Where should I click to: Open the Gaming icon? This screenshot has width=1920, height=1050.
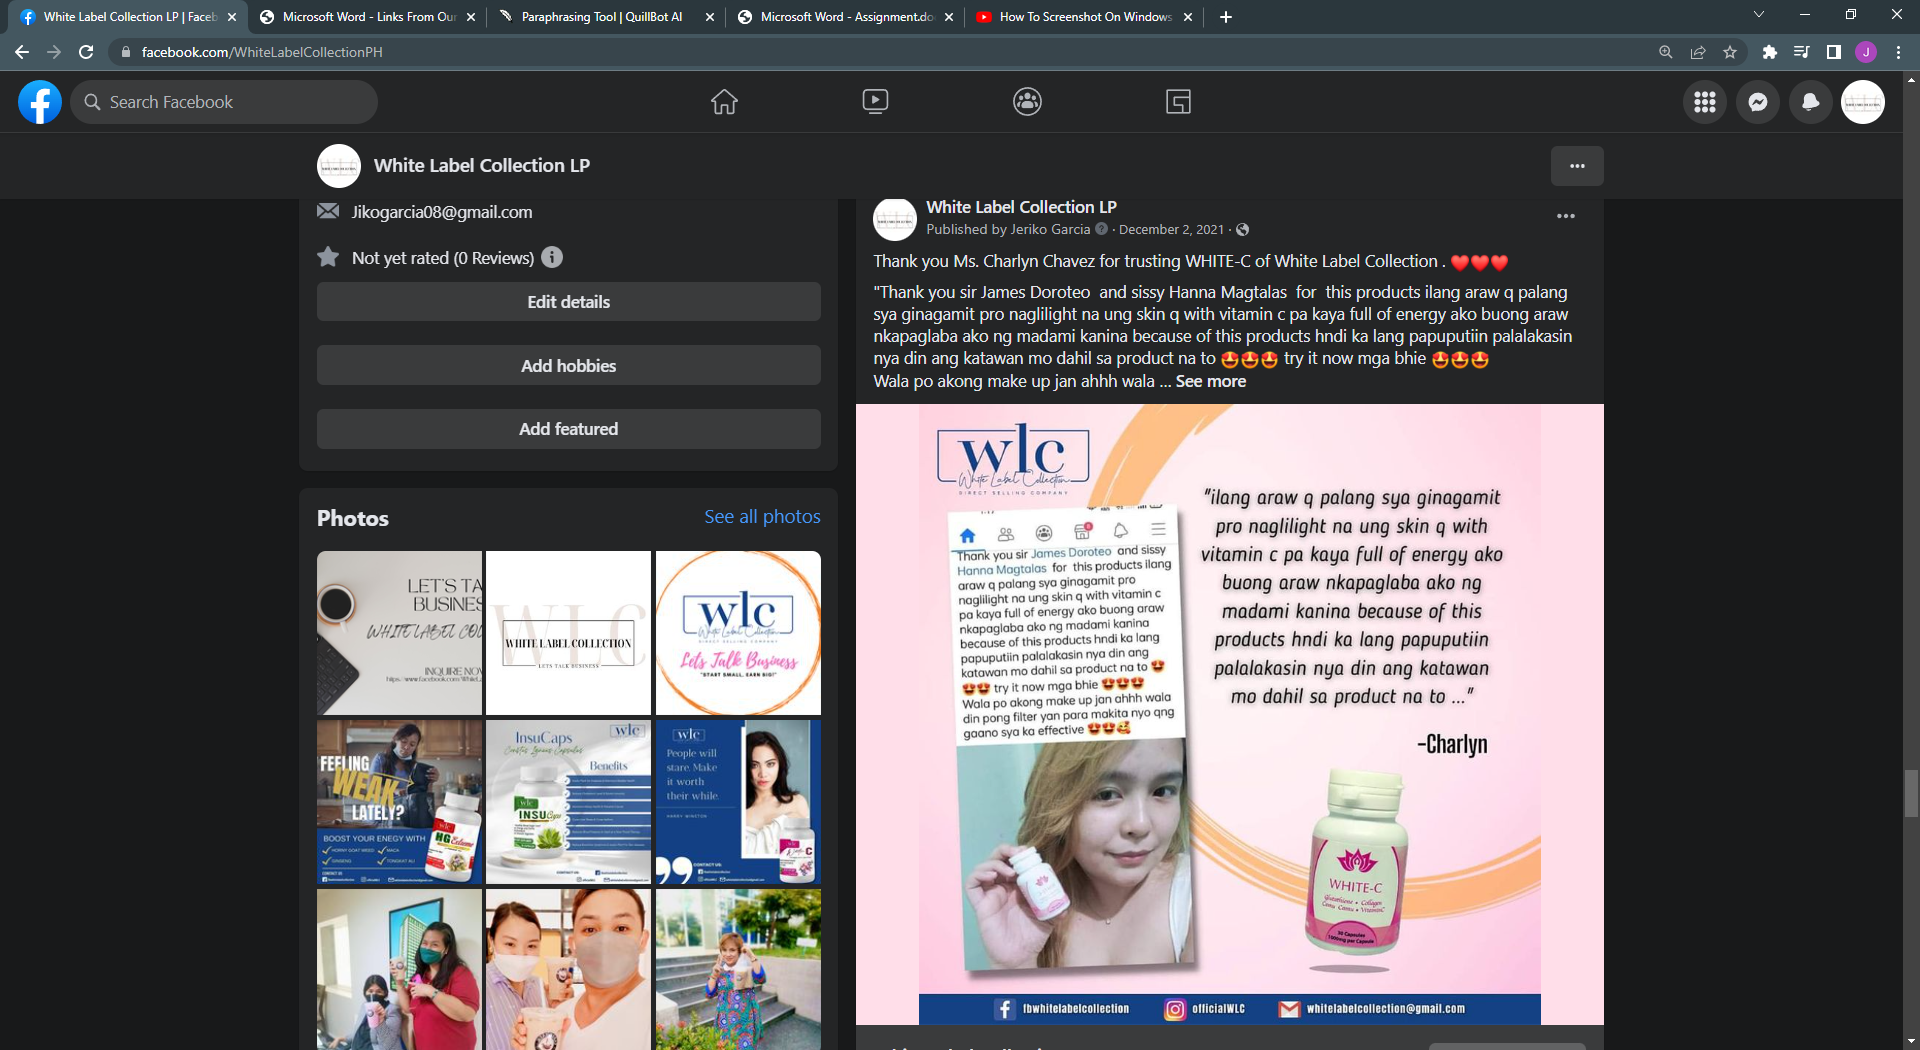tap(1178, 101)
